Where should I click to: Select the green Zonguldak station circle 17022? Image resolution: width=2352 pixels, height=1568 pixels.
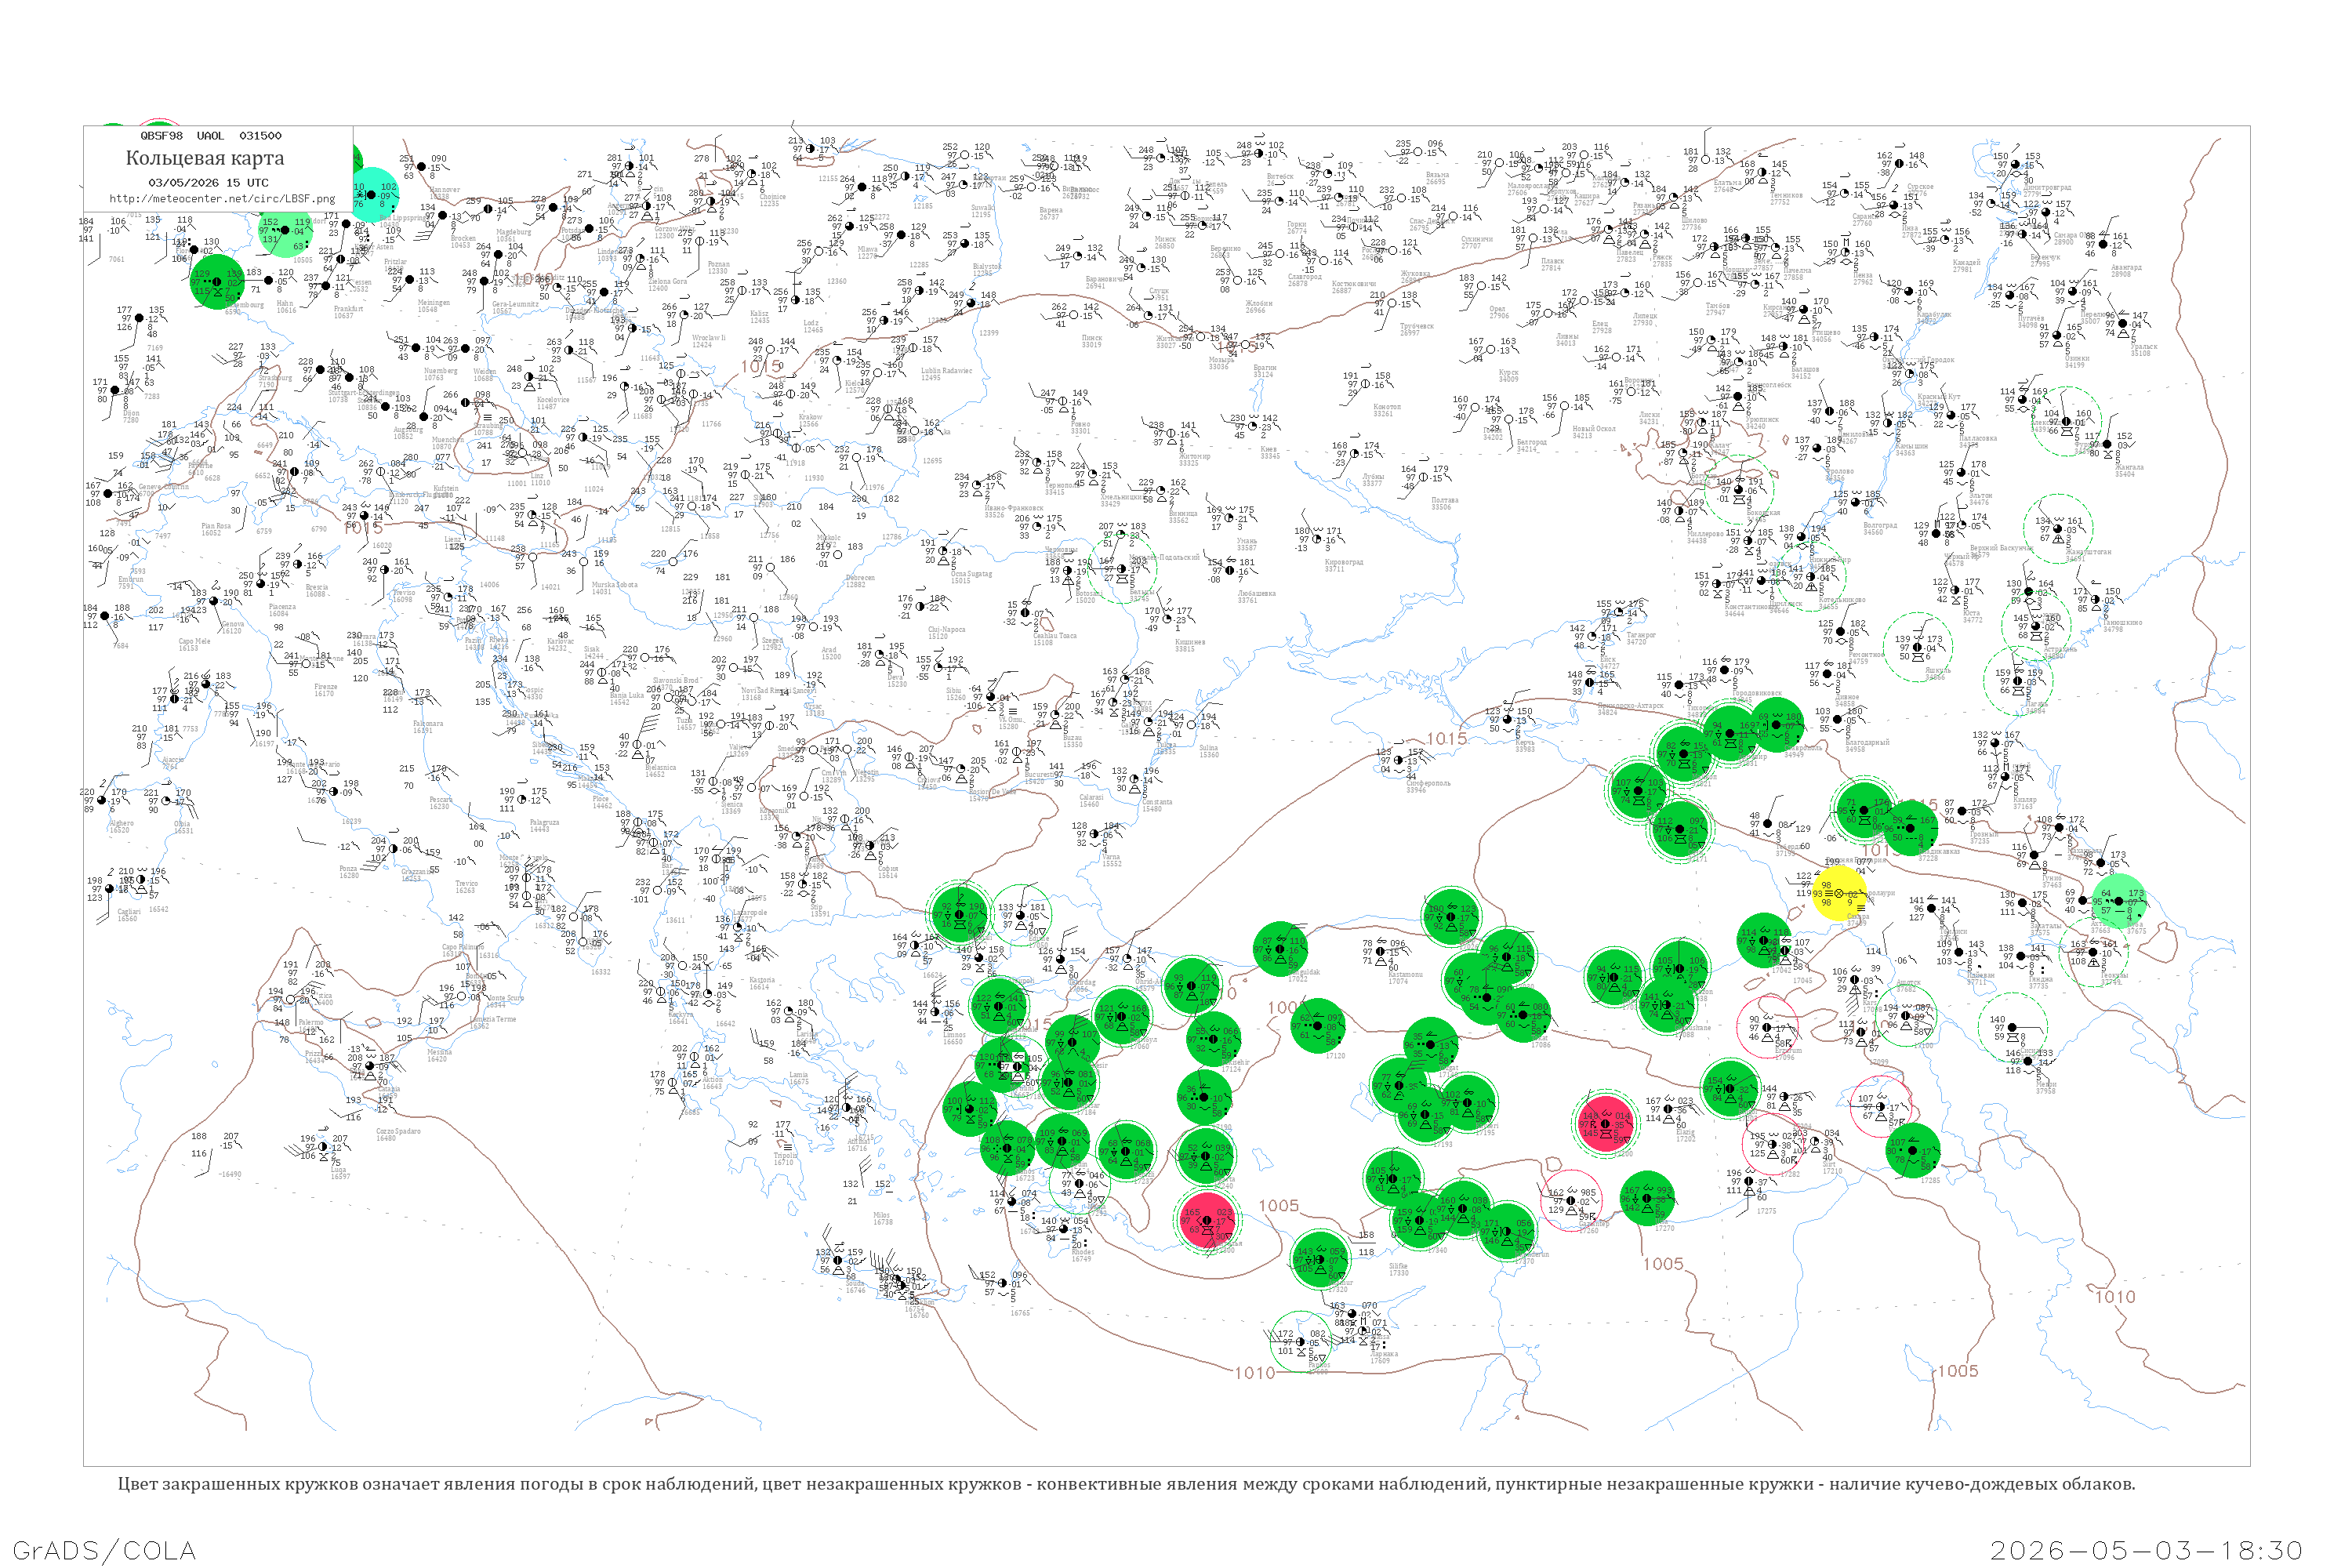coord(1281,948)
